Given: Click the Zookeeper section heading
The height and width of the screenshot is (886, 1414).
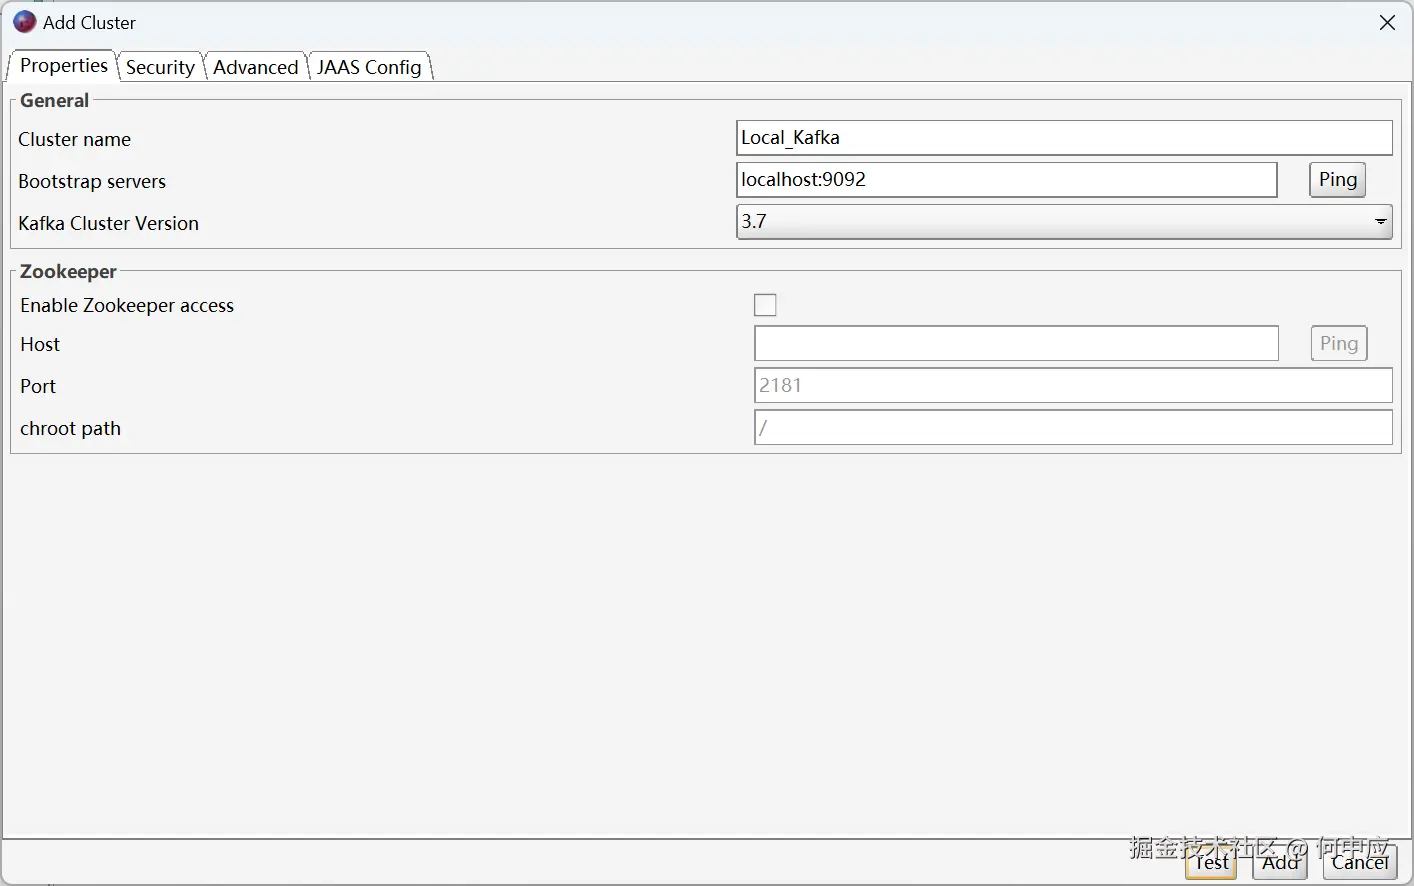Looking at the screenshot, I should coord(68,271).
